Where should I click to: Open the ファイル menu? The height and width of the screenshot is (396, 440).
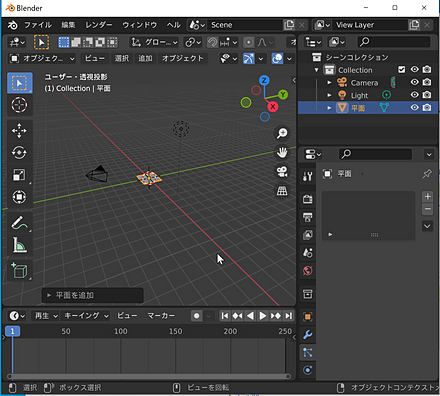click(38, 25)
